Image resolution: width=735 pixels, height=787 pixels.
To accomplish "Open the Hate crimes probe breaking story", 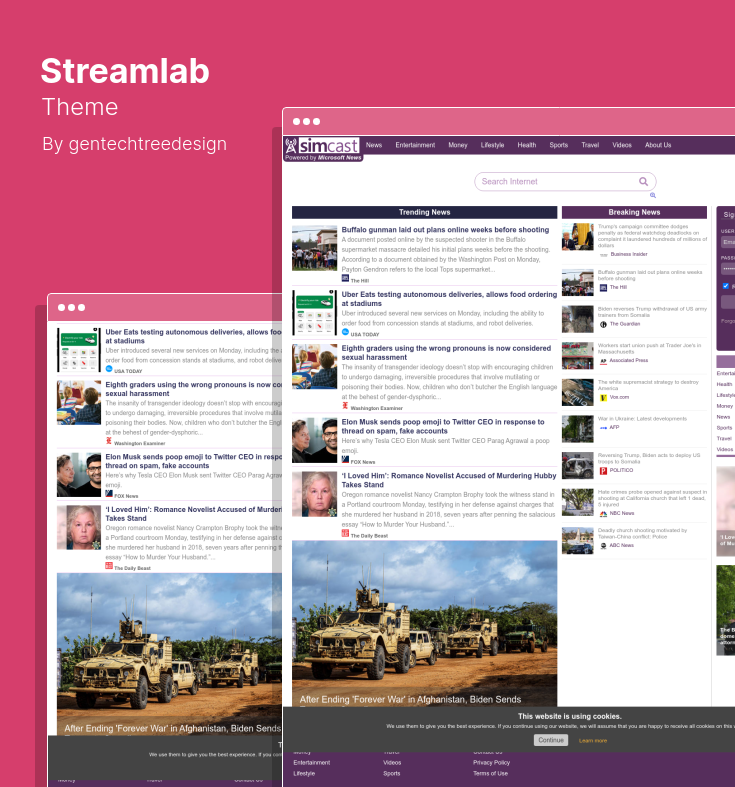I will click(x=652, y=498).
